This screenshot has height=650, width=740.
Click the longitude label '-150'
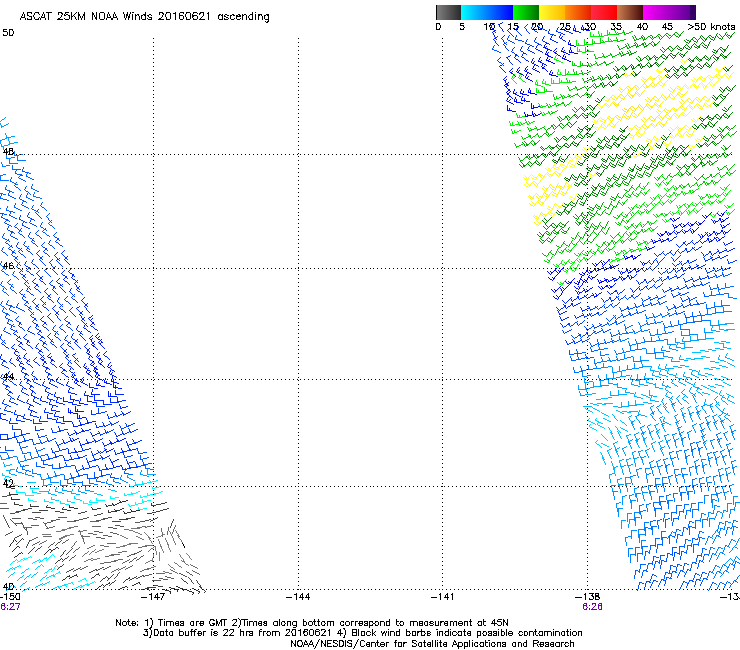pyautogui.click(x=10, y=597)
